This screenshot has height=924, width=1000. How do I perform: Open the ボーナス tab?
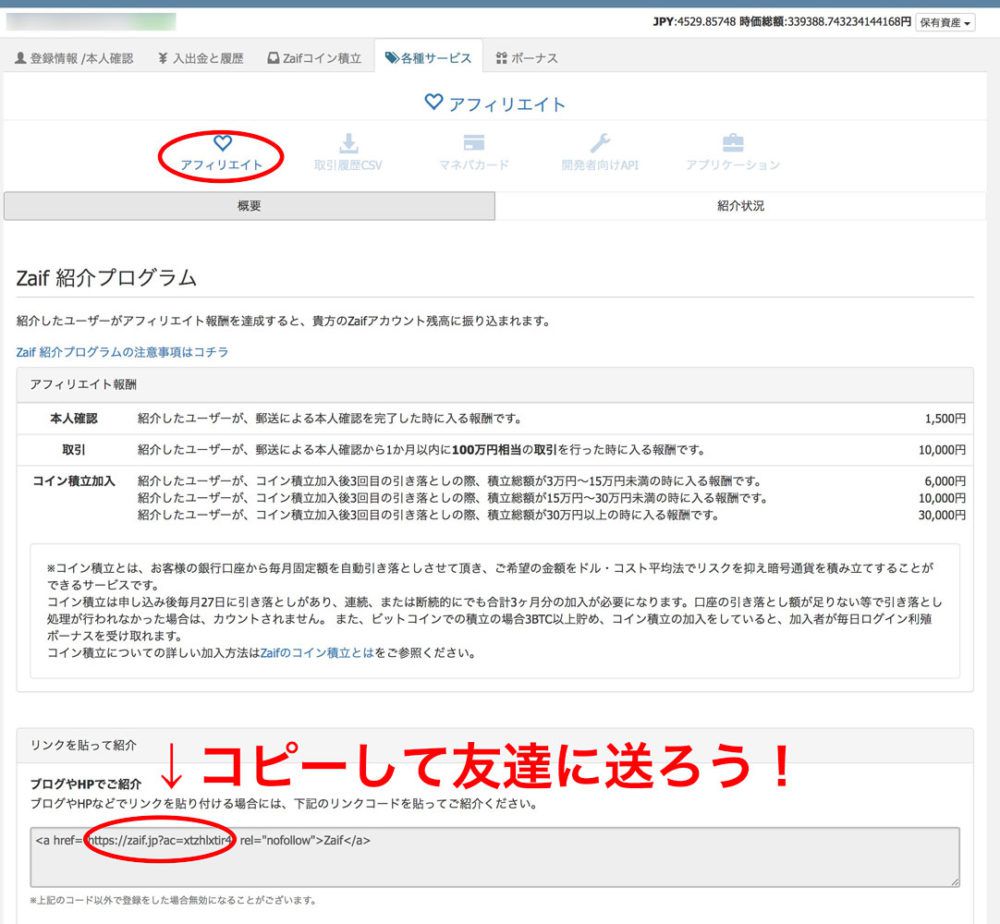coord(527,58)
